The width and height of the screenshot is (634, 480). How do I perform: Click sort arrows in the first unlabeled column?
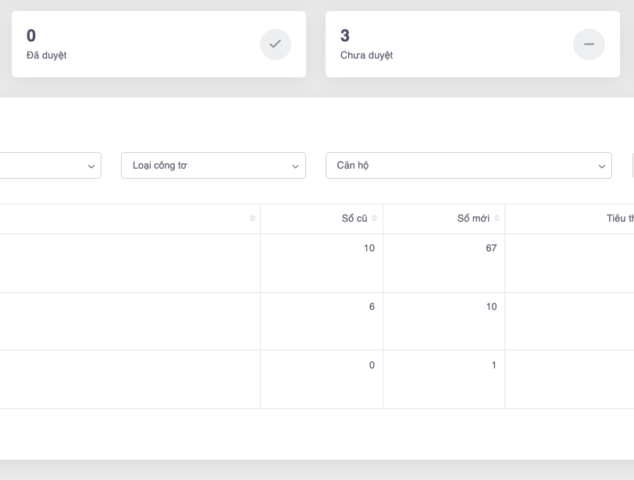253,219
